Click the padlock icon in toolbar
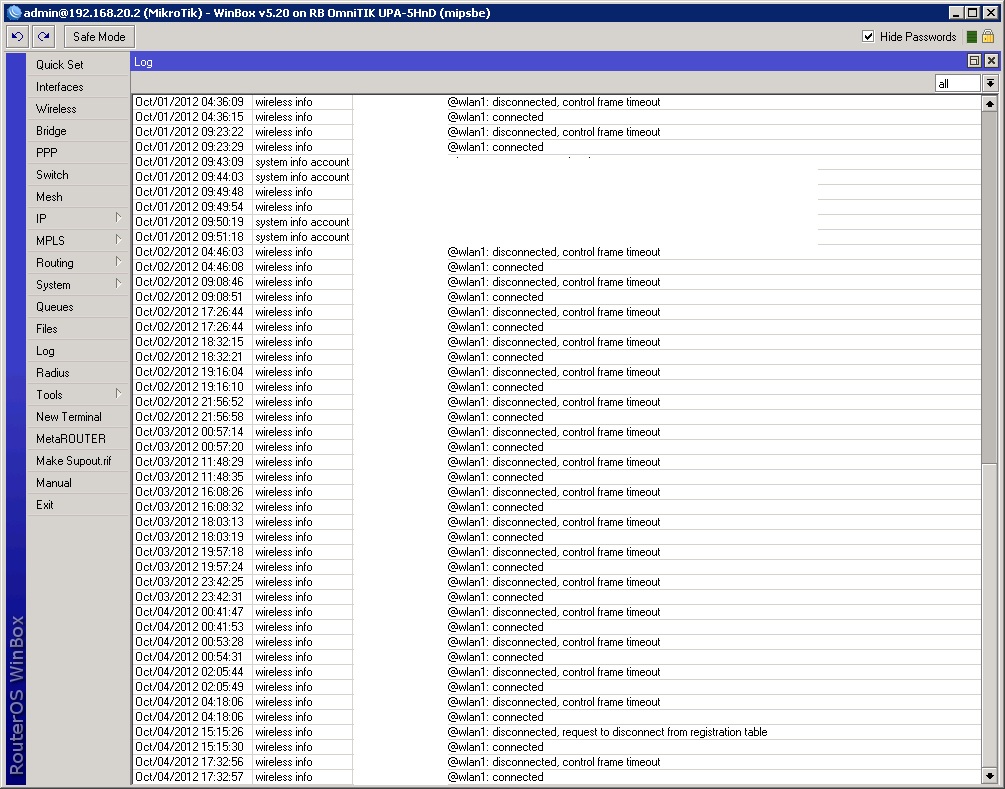The image size is (1005, 789). [x=988, y=37]
